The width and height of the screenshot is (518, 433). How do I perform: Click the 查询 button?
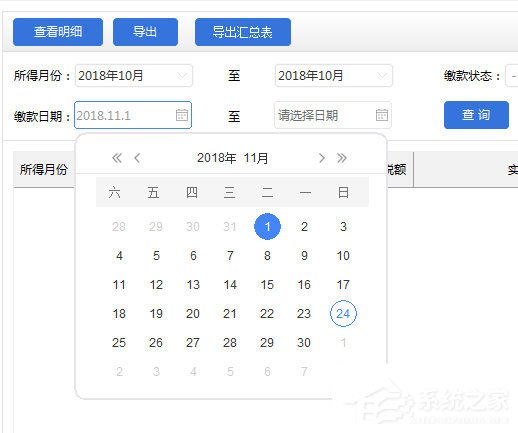click(x=476, y=115)
